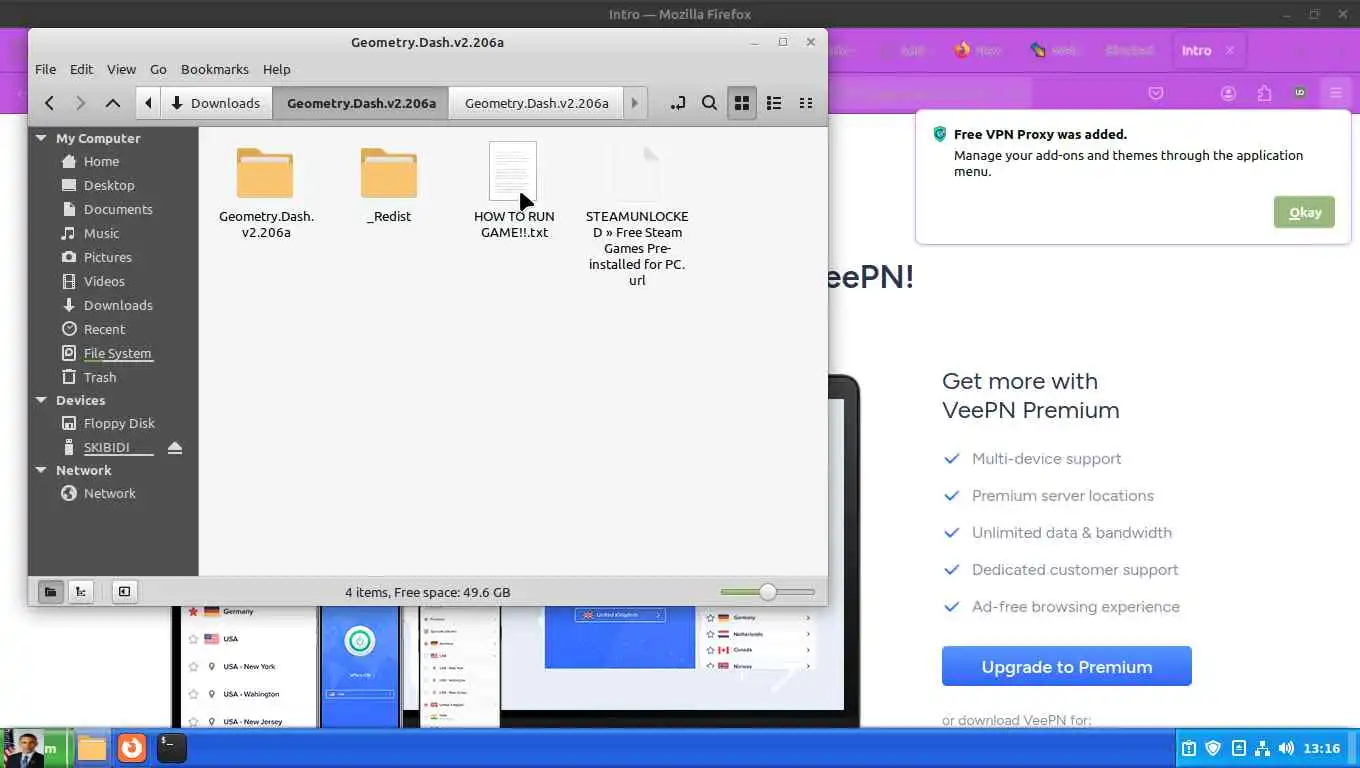
Task: Open Trash in the sidebar
Action: 100,377
